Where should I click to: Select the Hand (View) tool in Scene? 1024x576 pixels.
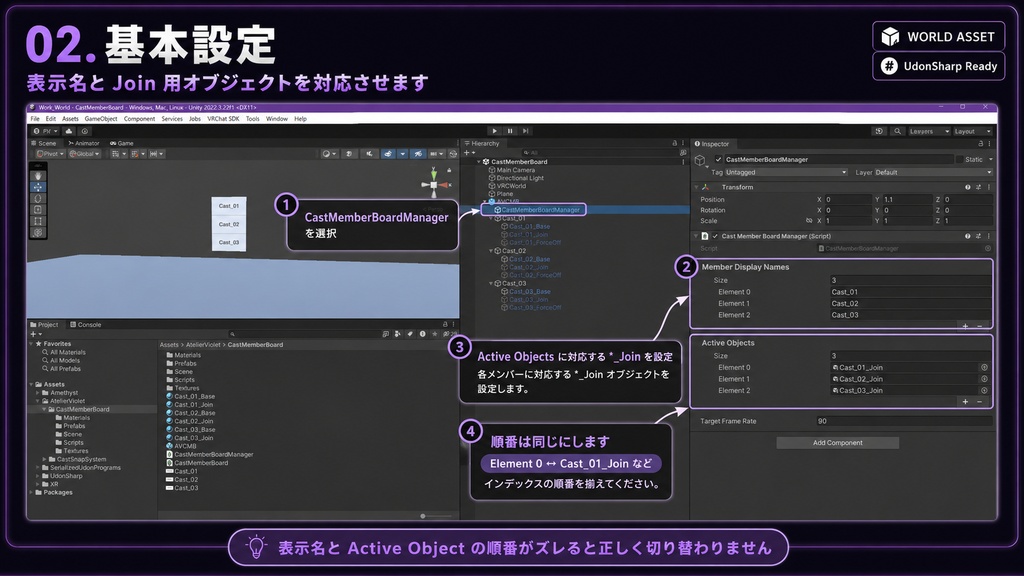[38, 176]
